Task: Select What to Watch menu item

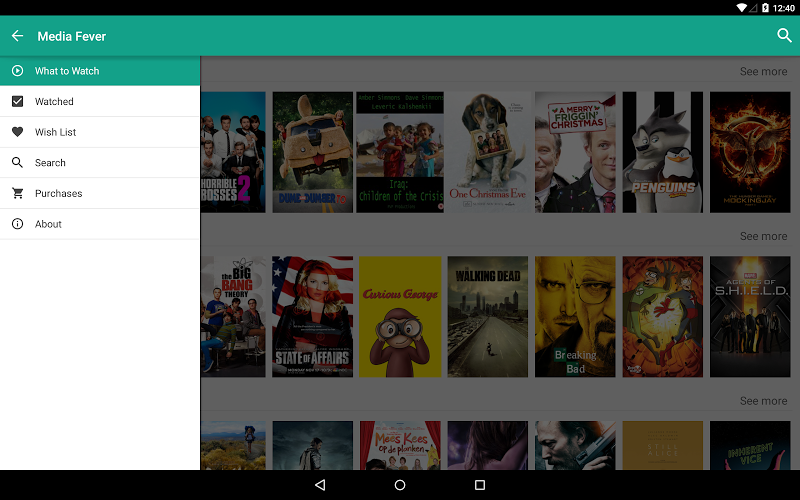Action: point(100,71)
